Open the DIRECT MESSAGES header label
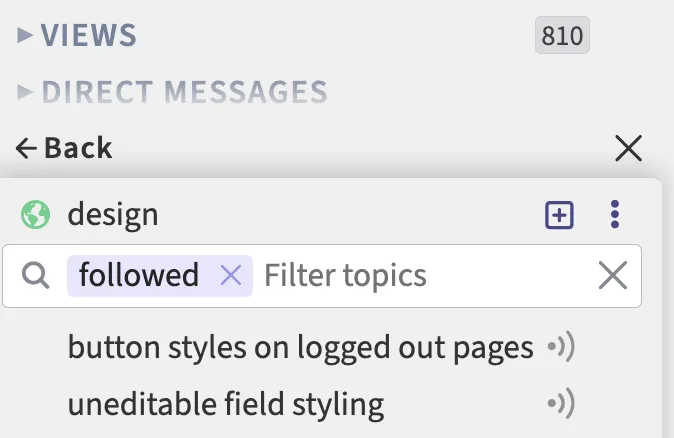The height and width of the screenshot is (438, 674). click(185, 92)
